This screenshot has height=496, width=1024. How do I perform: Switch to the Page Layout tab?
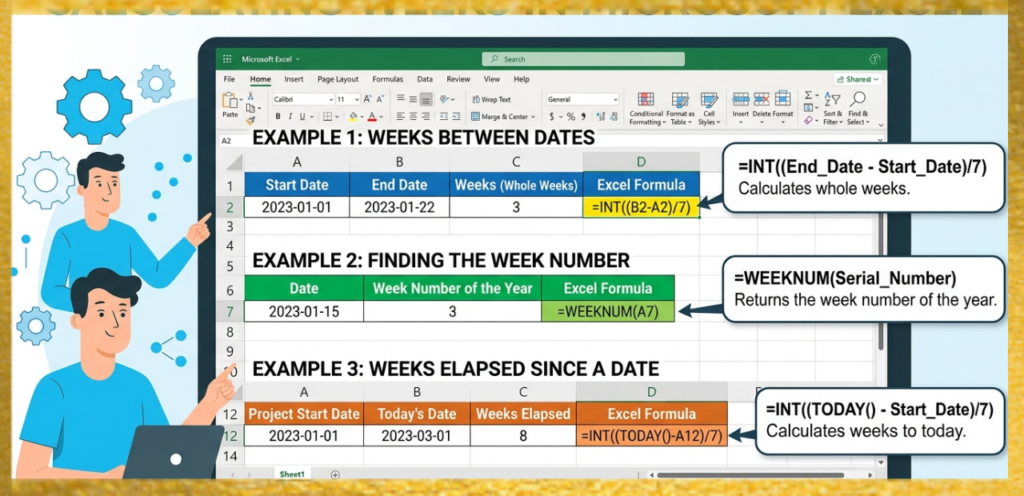338,79
